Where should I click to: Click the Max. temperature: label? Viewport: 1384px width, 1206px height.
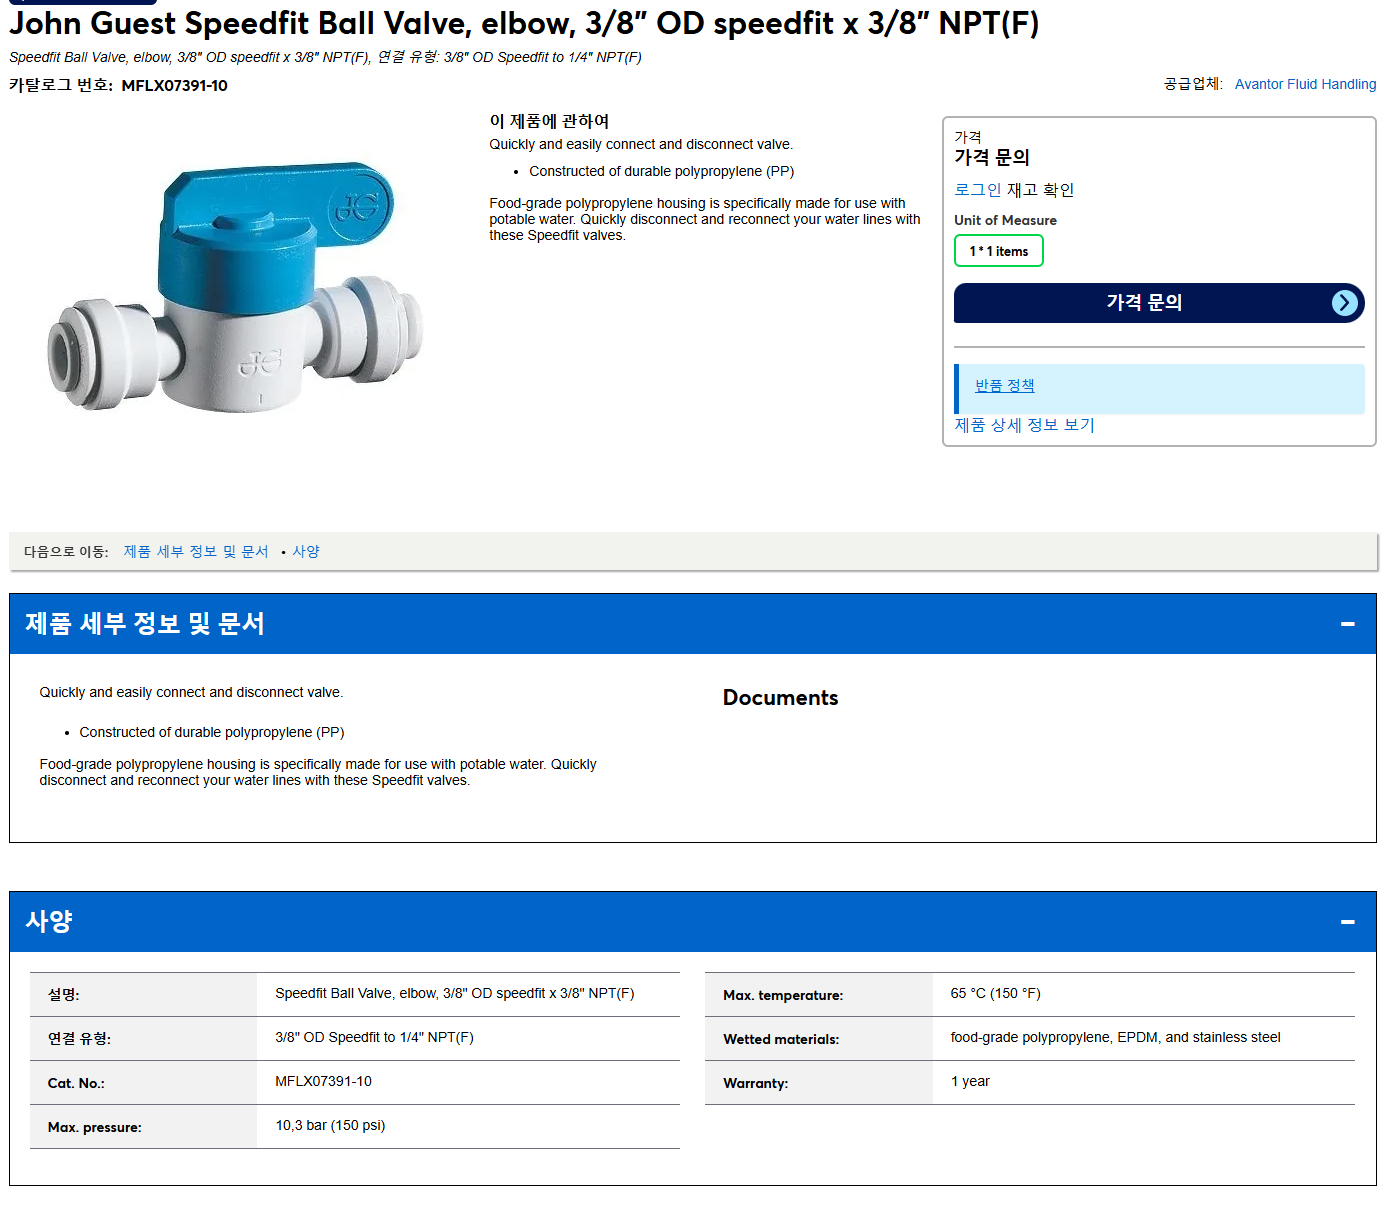pos(783,996)
